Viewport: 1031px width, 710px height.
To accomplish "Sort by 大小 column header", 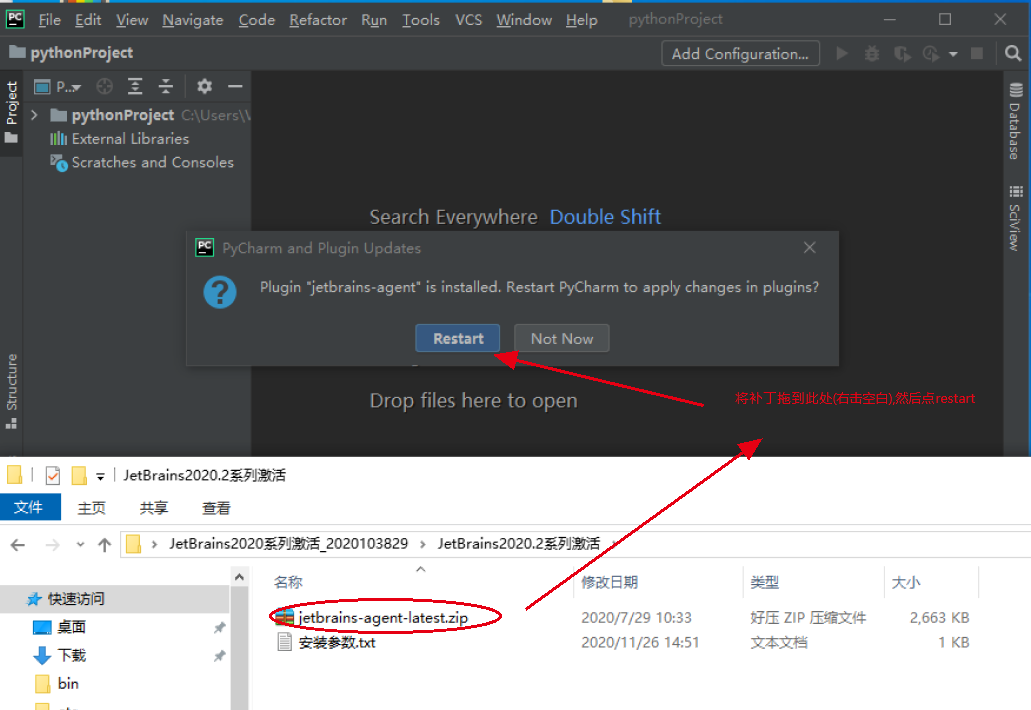I will tap(905, 582).
